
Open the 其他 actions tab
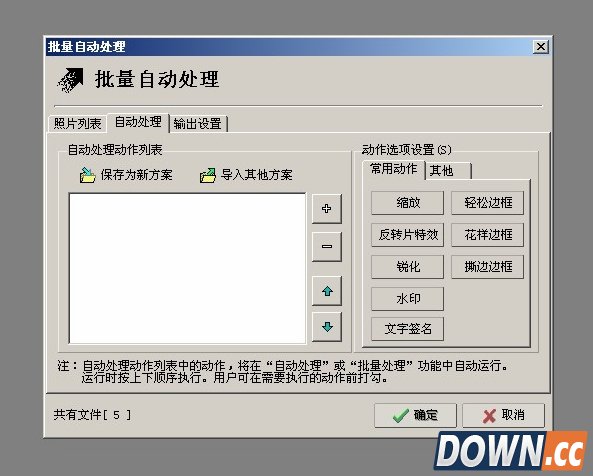pyautogui.click(x=449, y=171)
